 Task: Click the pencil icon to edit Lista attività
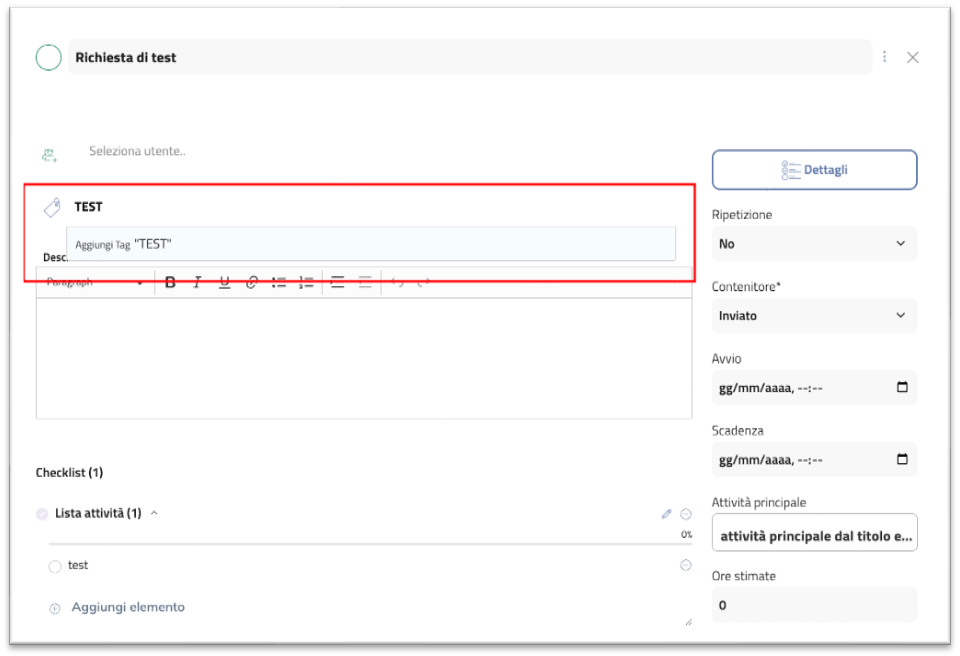click(667, 514)
